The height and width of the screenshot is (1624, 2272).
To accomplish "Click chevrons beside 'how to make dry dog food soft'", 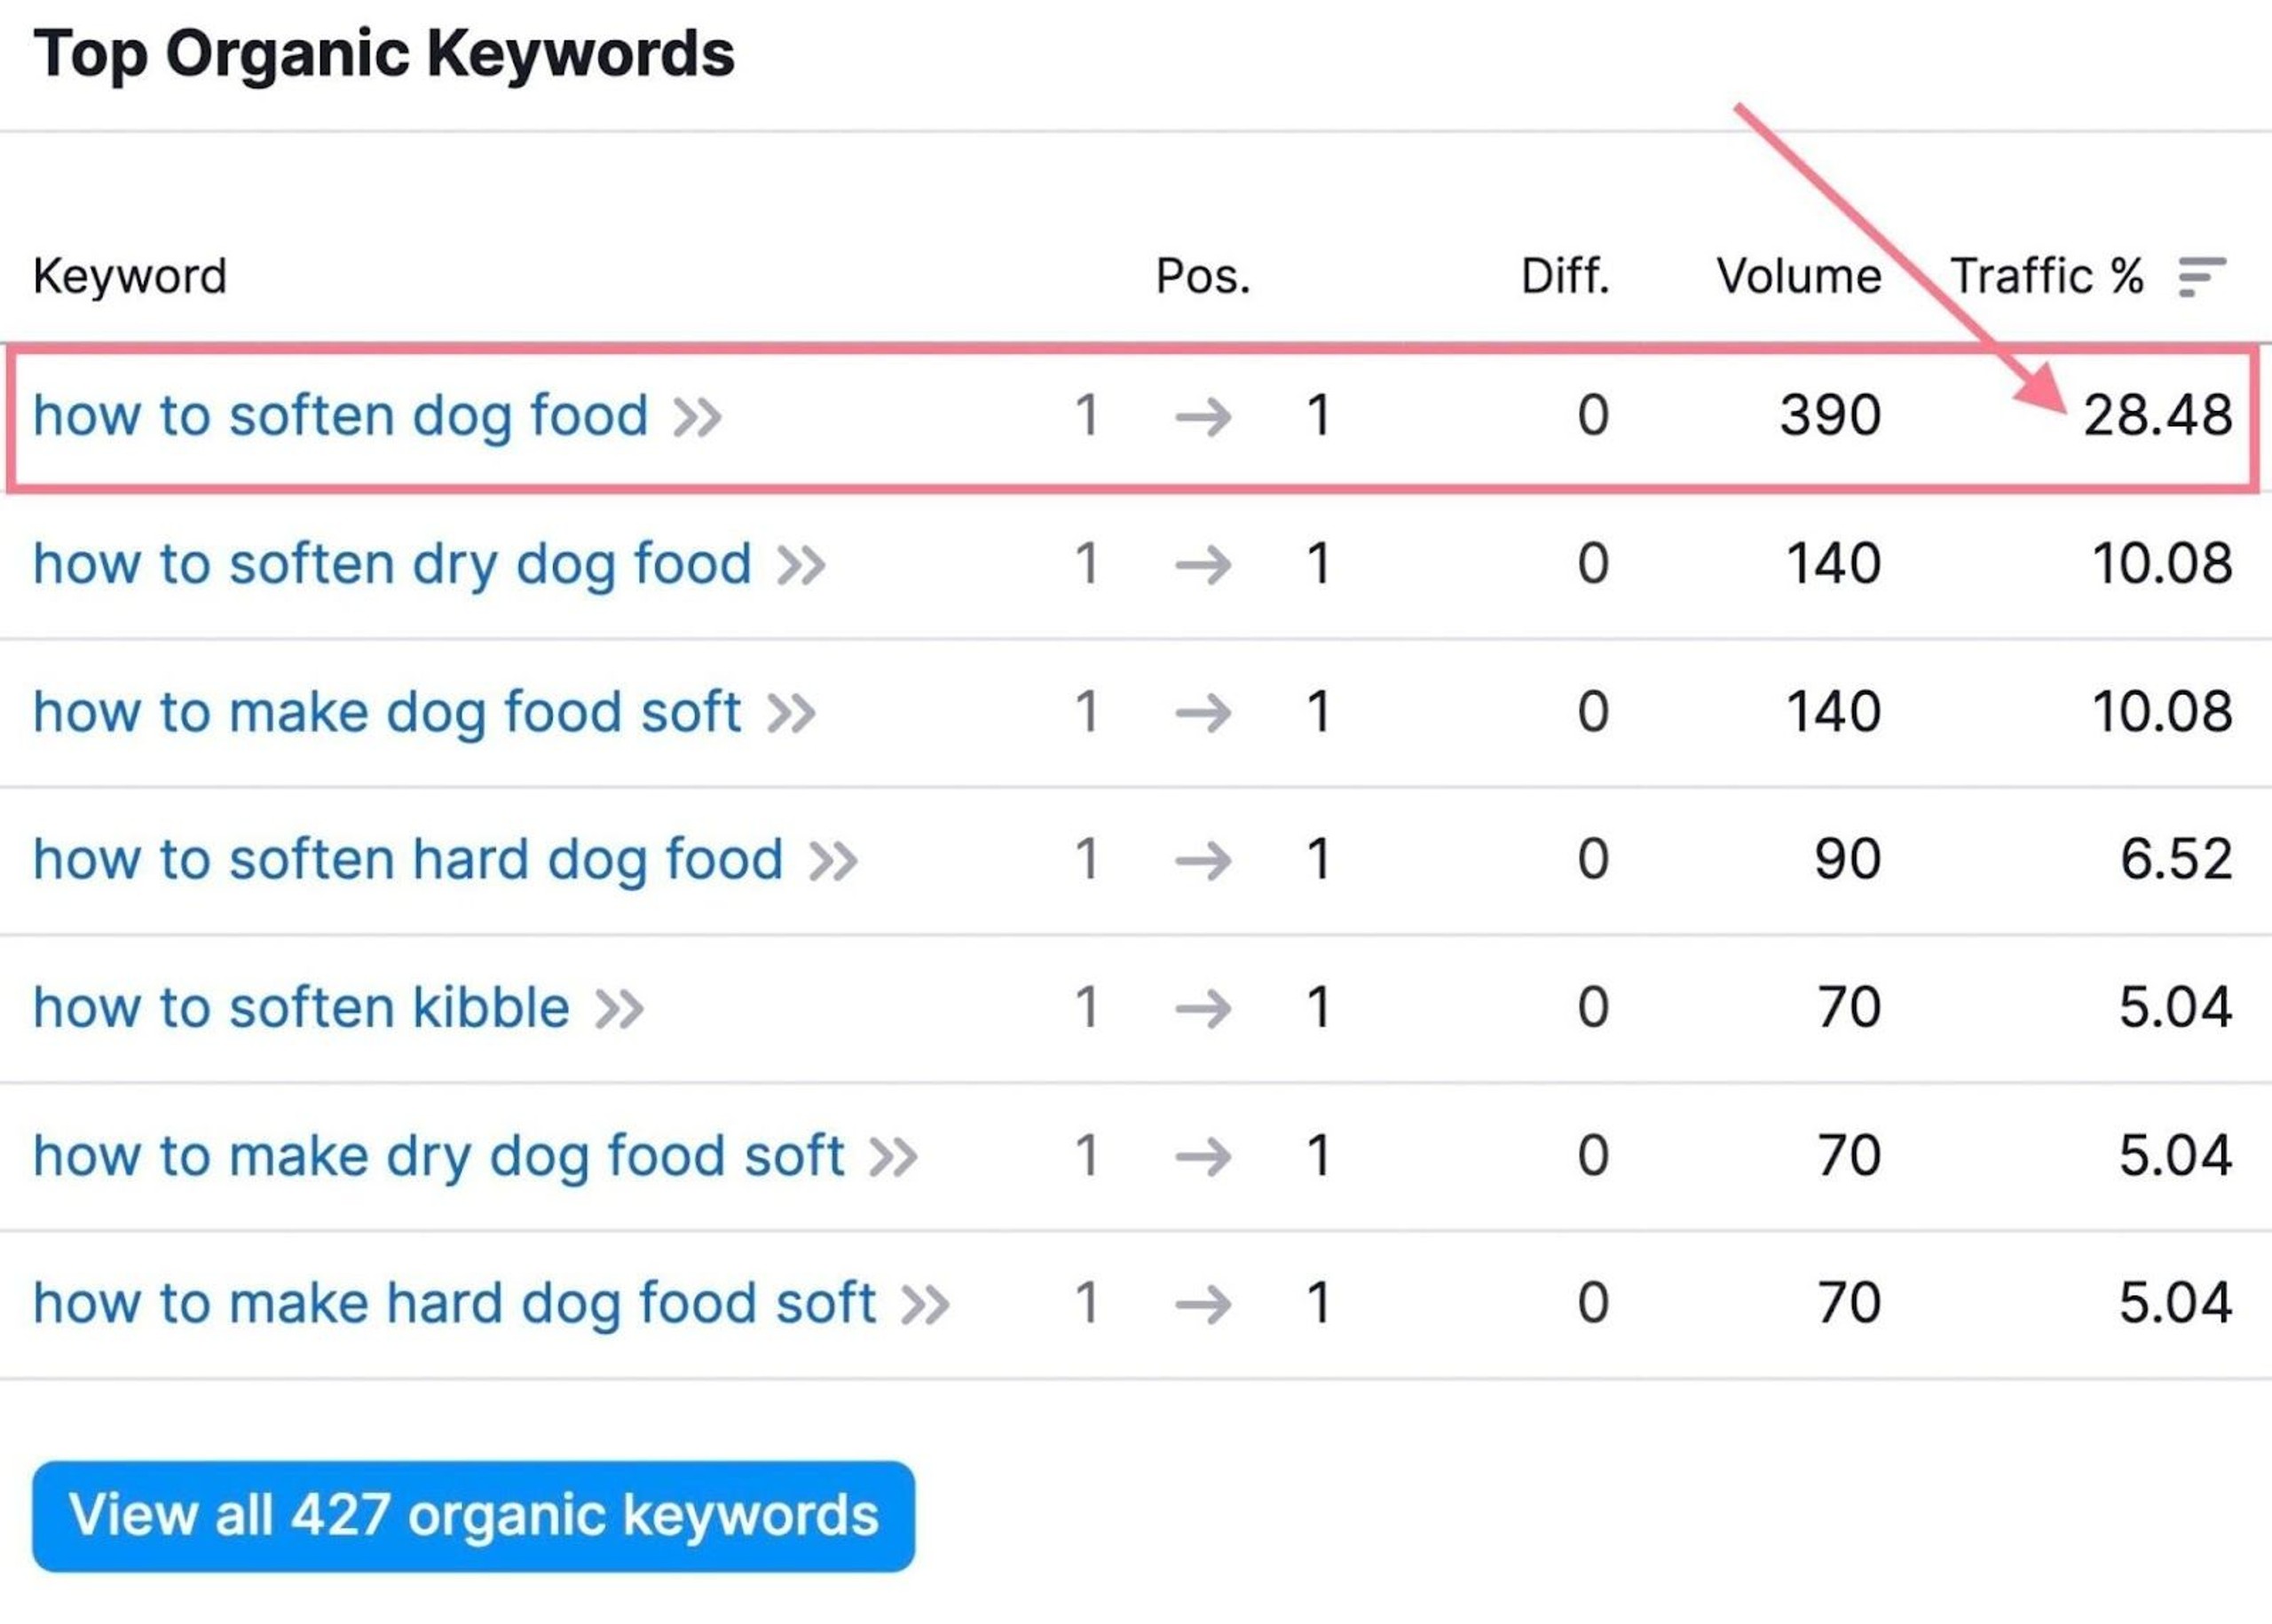I will (893, 1157).
